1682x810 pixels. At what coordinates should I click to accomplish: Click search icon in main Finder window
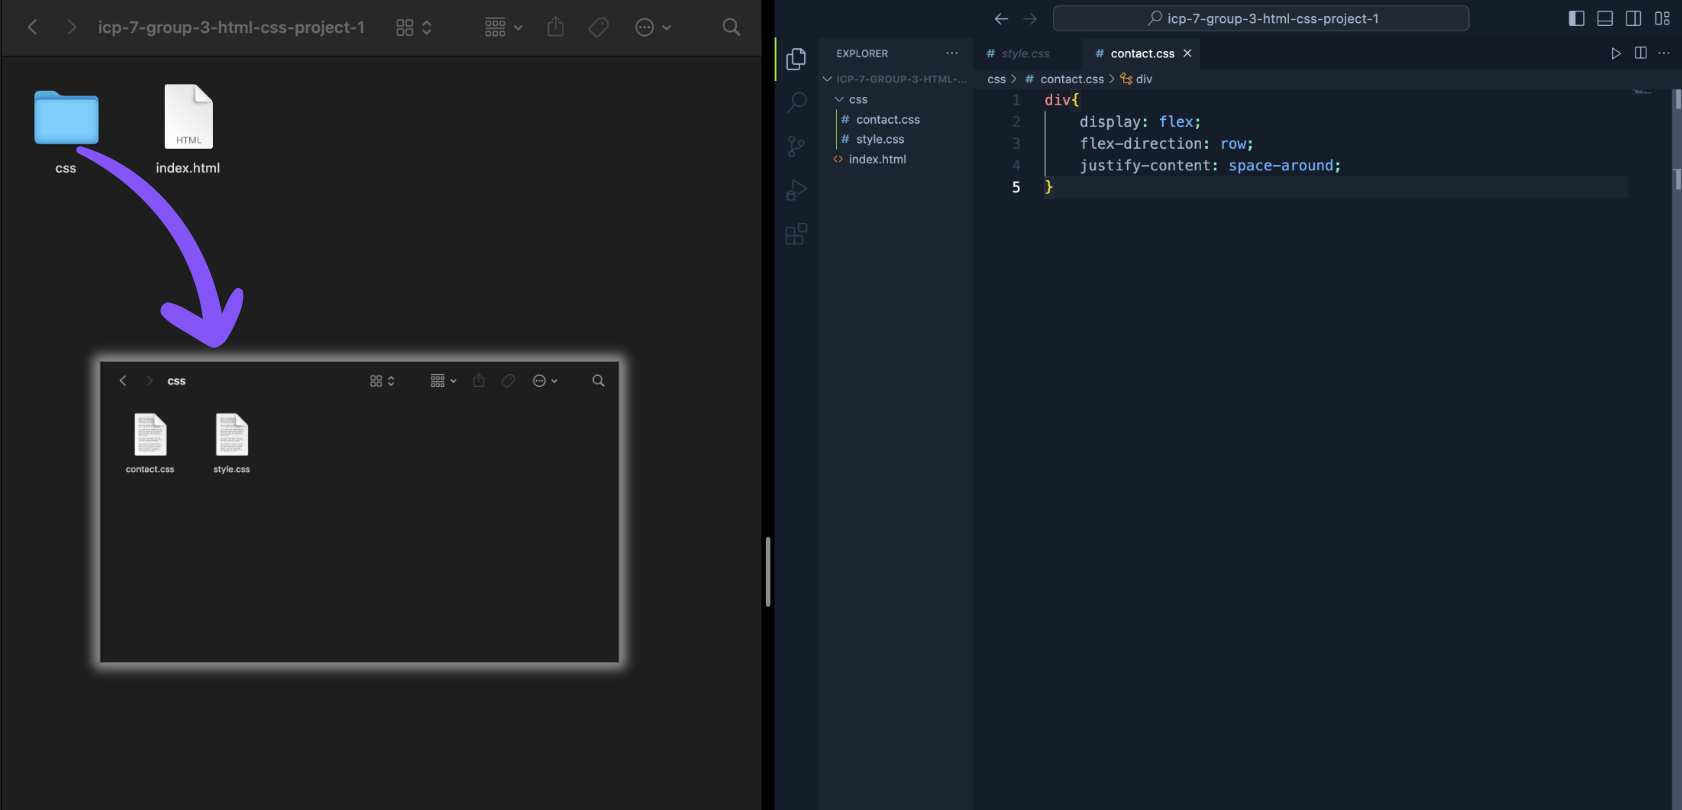coord(731,27)
